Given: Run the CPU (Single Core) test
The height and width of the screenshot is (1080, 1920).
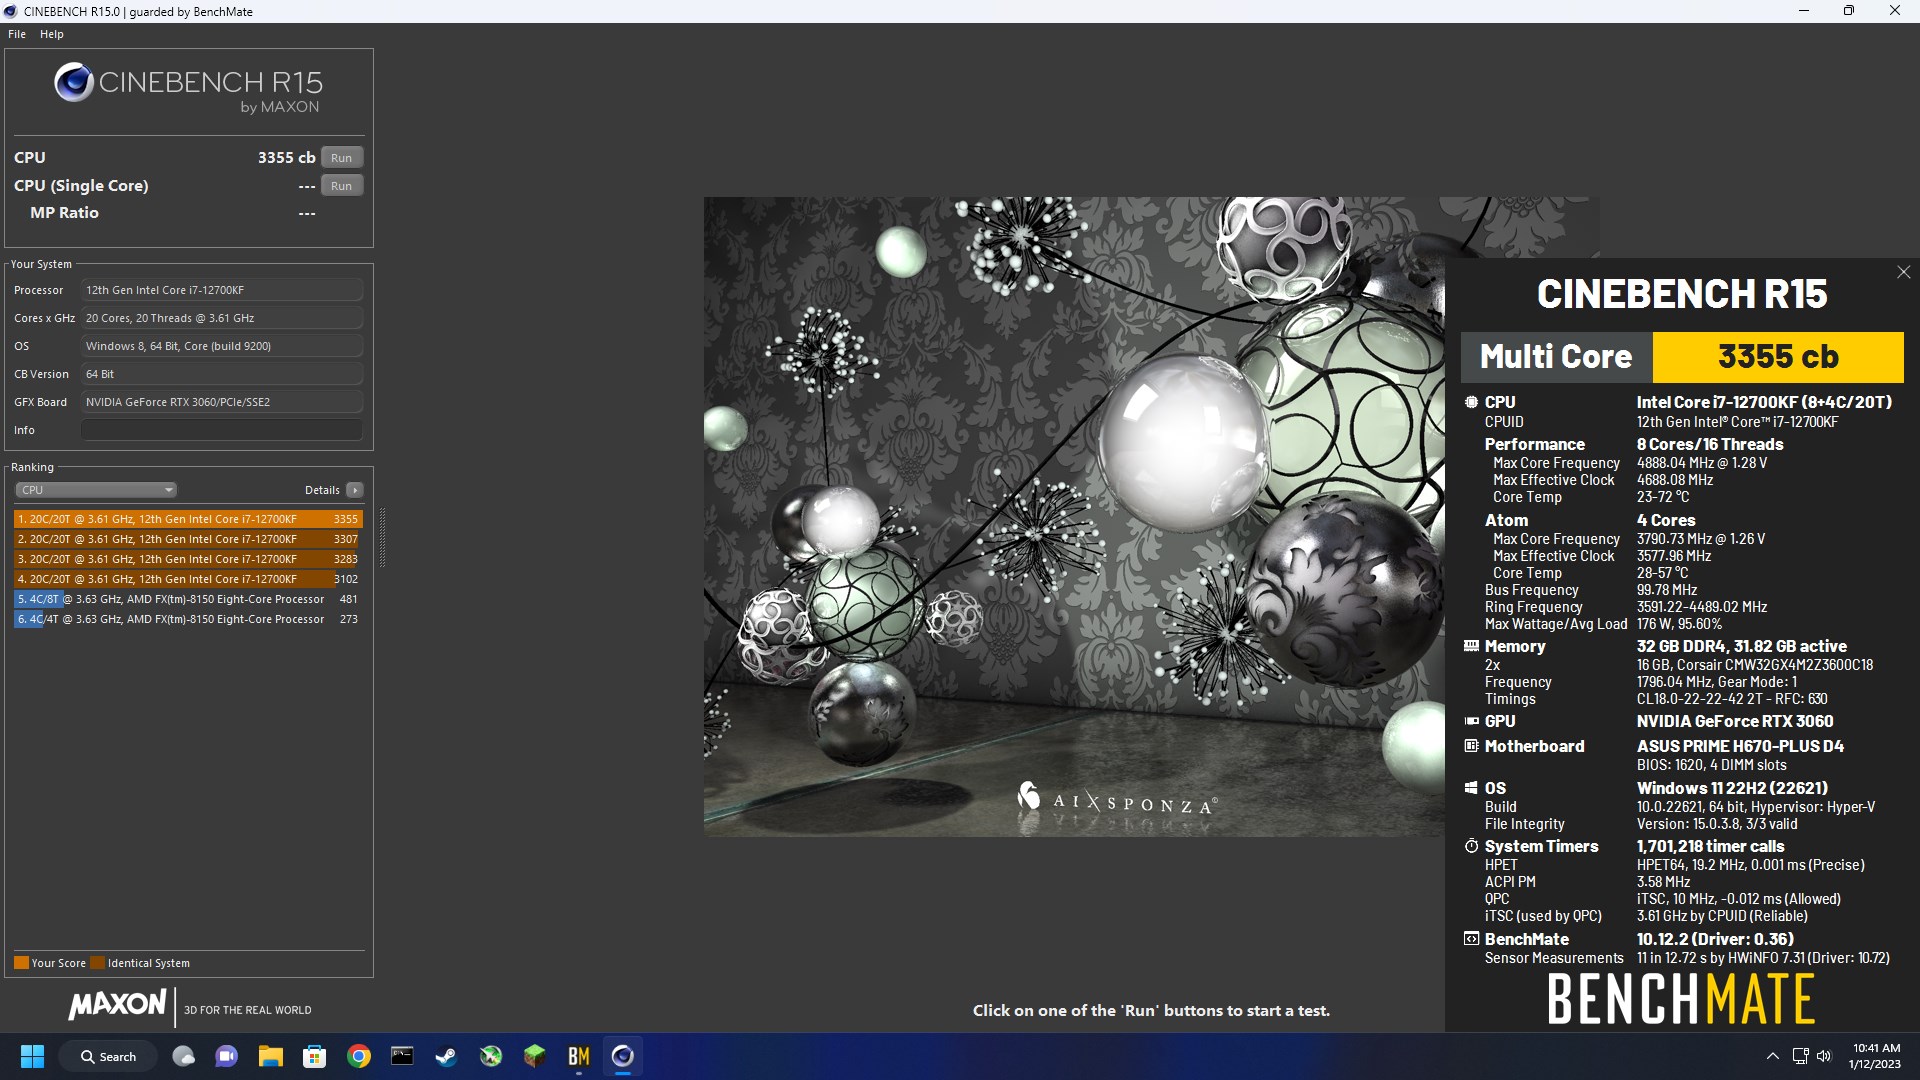Looking at the screenshot, I should (x=341, y=186).
